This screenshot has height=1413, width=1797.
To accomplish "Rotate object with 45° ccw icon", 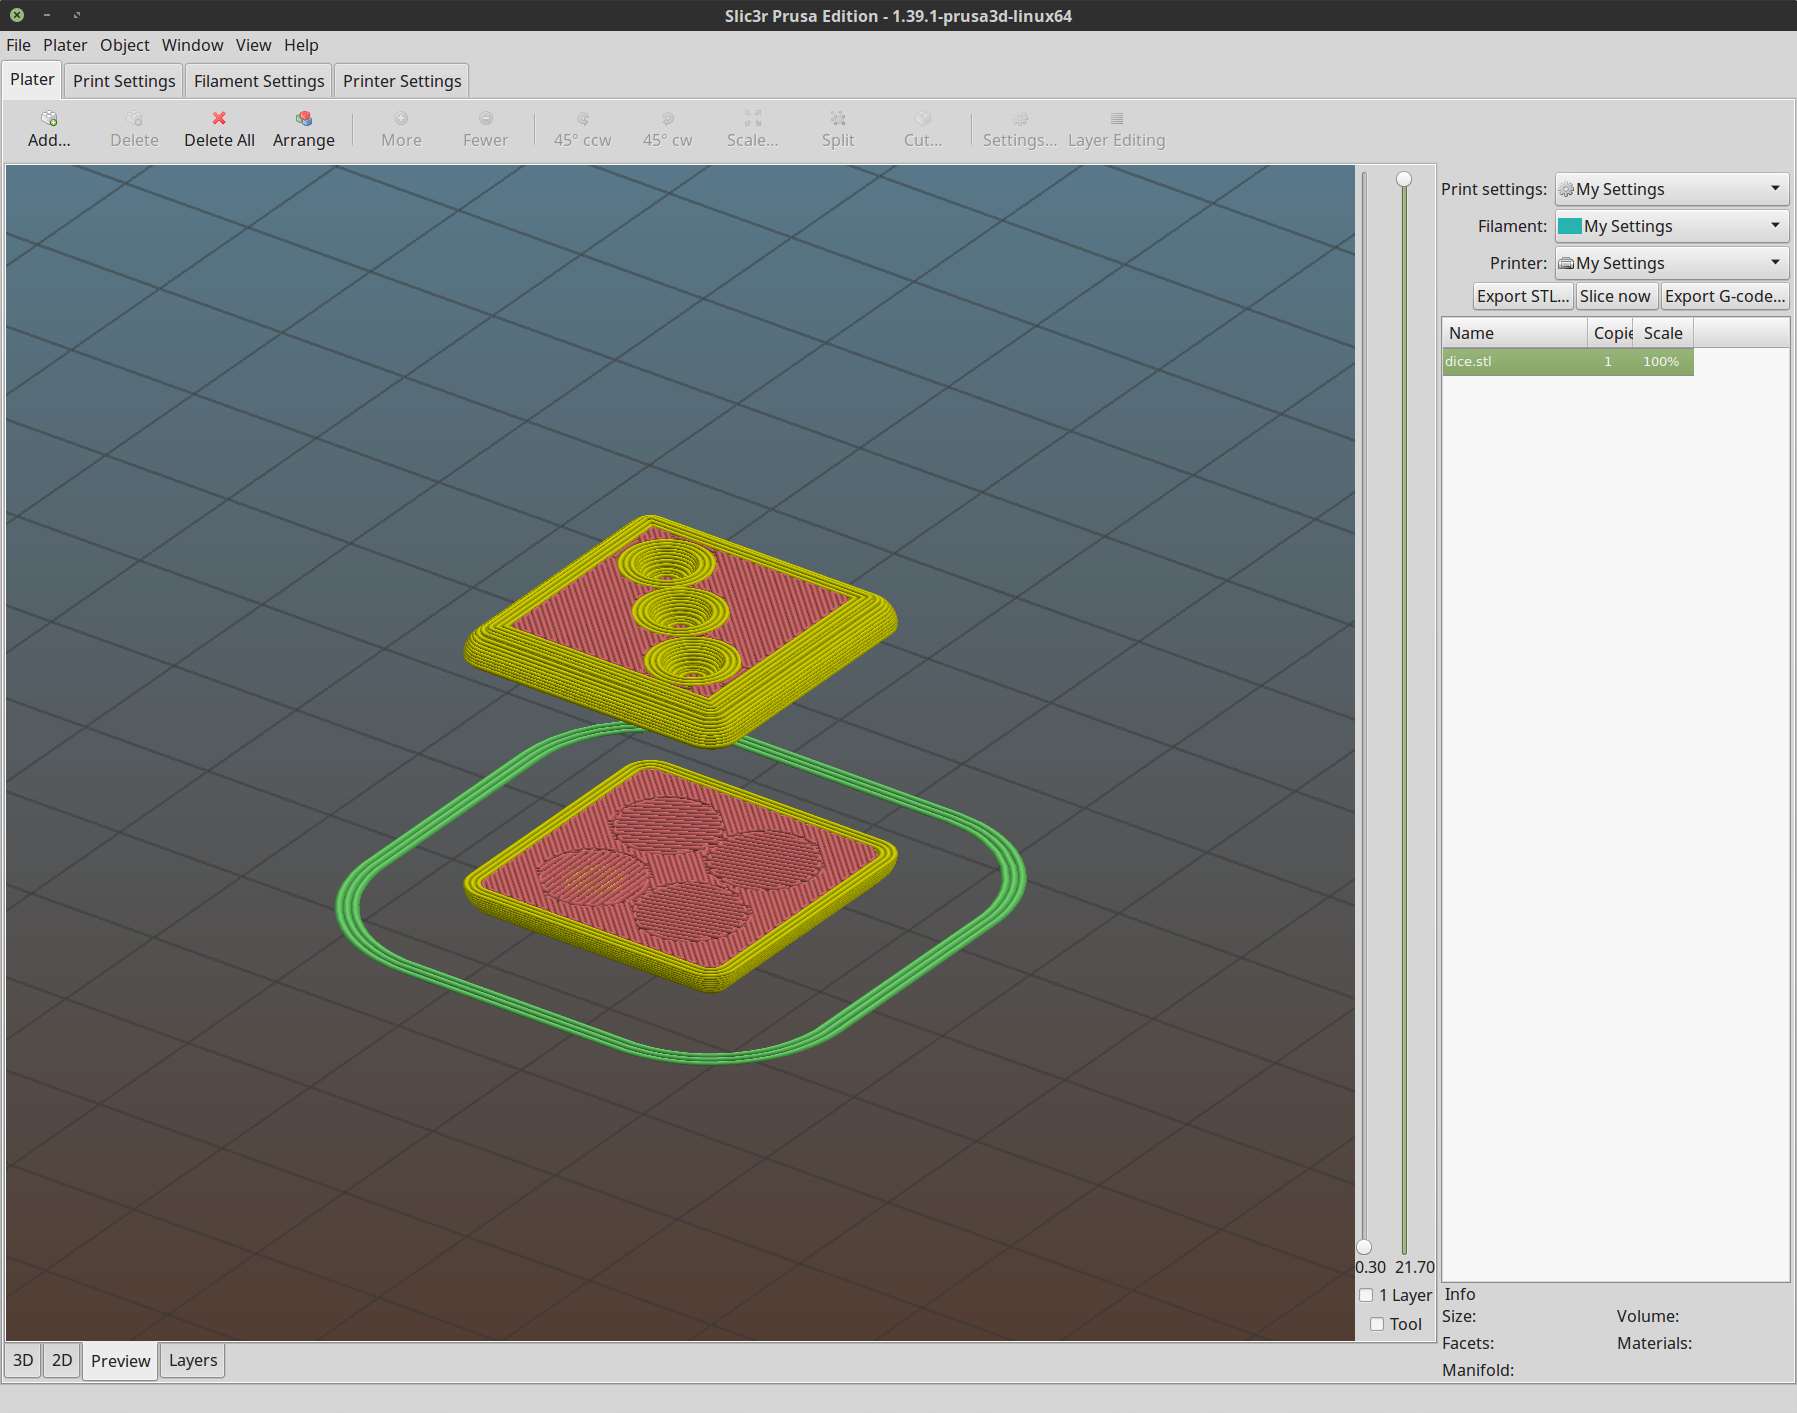I will [x=583, y=119].
